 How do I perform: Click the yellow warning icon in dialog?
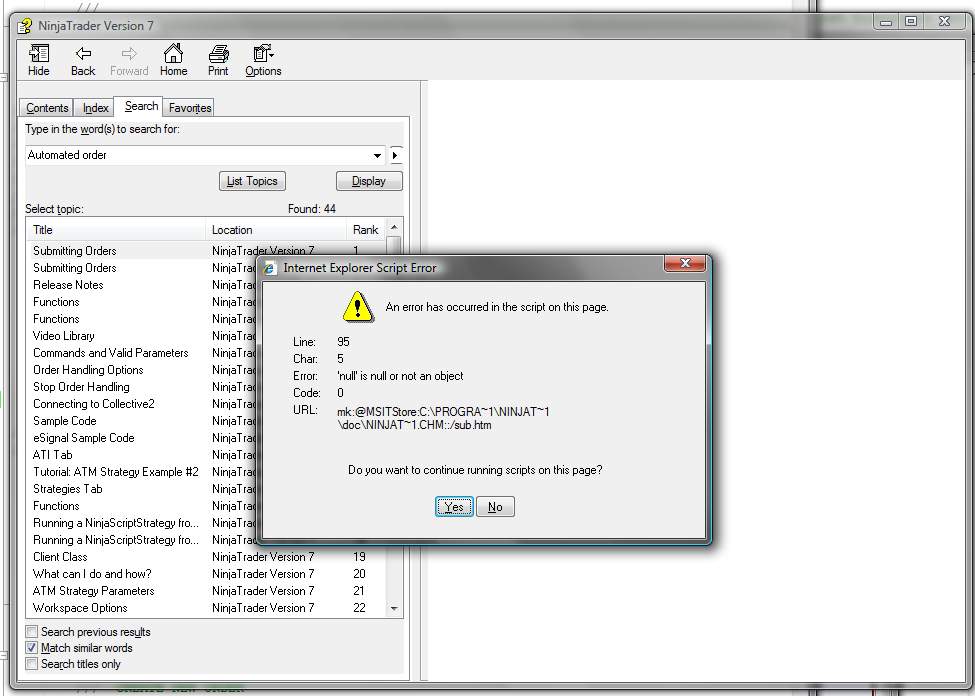tap(358, 307)
